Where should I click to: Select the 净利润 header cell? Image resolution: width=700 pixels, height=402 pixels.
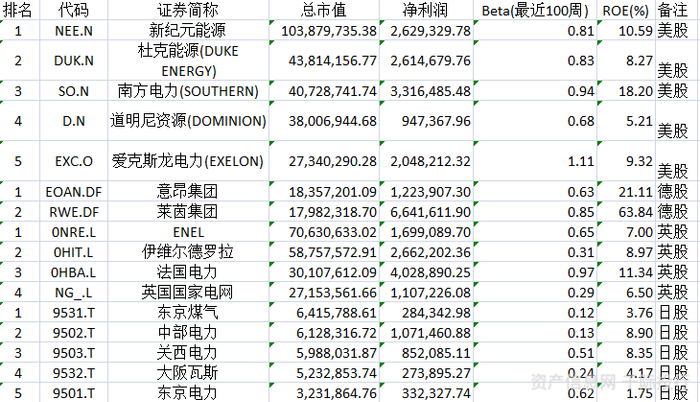426,10
